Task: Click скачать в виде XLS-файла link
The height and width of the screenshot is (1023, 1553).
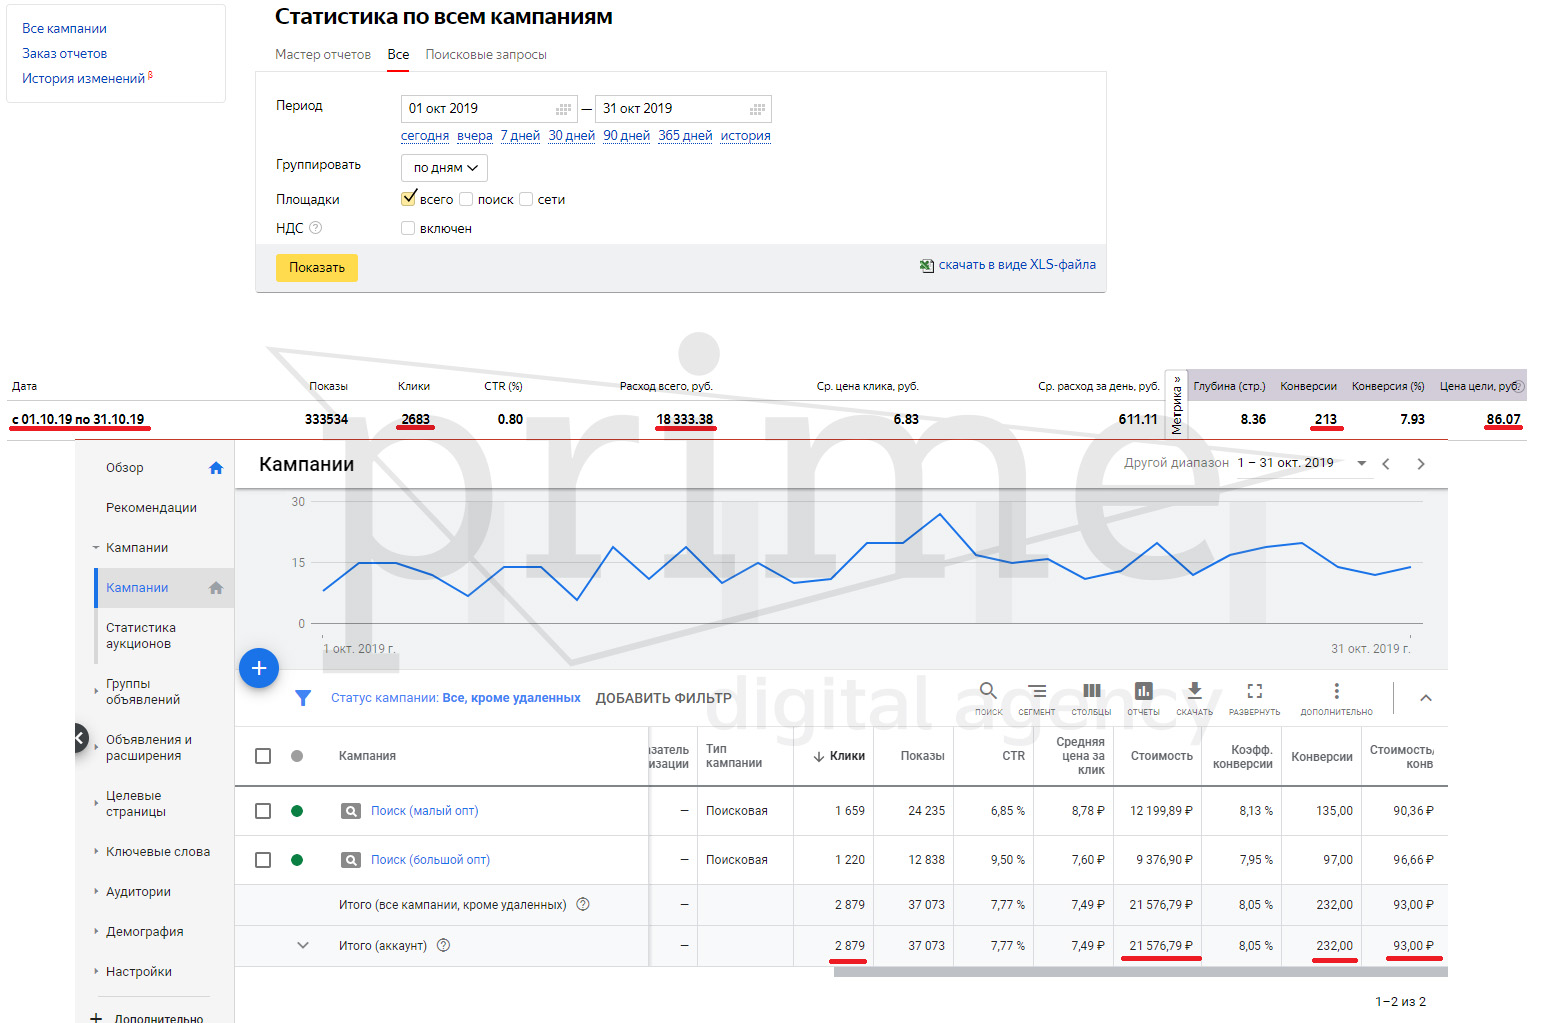Action: click(1017, 265)
